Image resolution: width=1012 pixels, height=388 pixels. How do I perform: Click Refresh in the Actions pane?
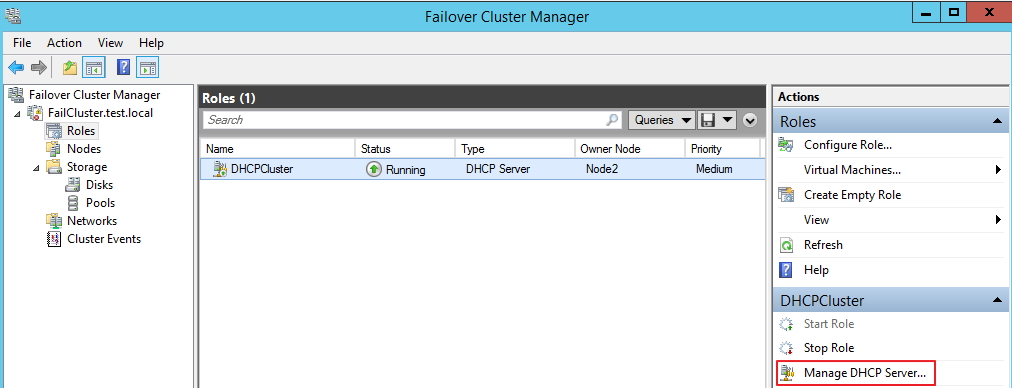coord(824,245)
